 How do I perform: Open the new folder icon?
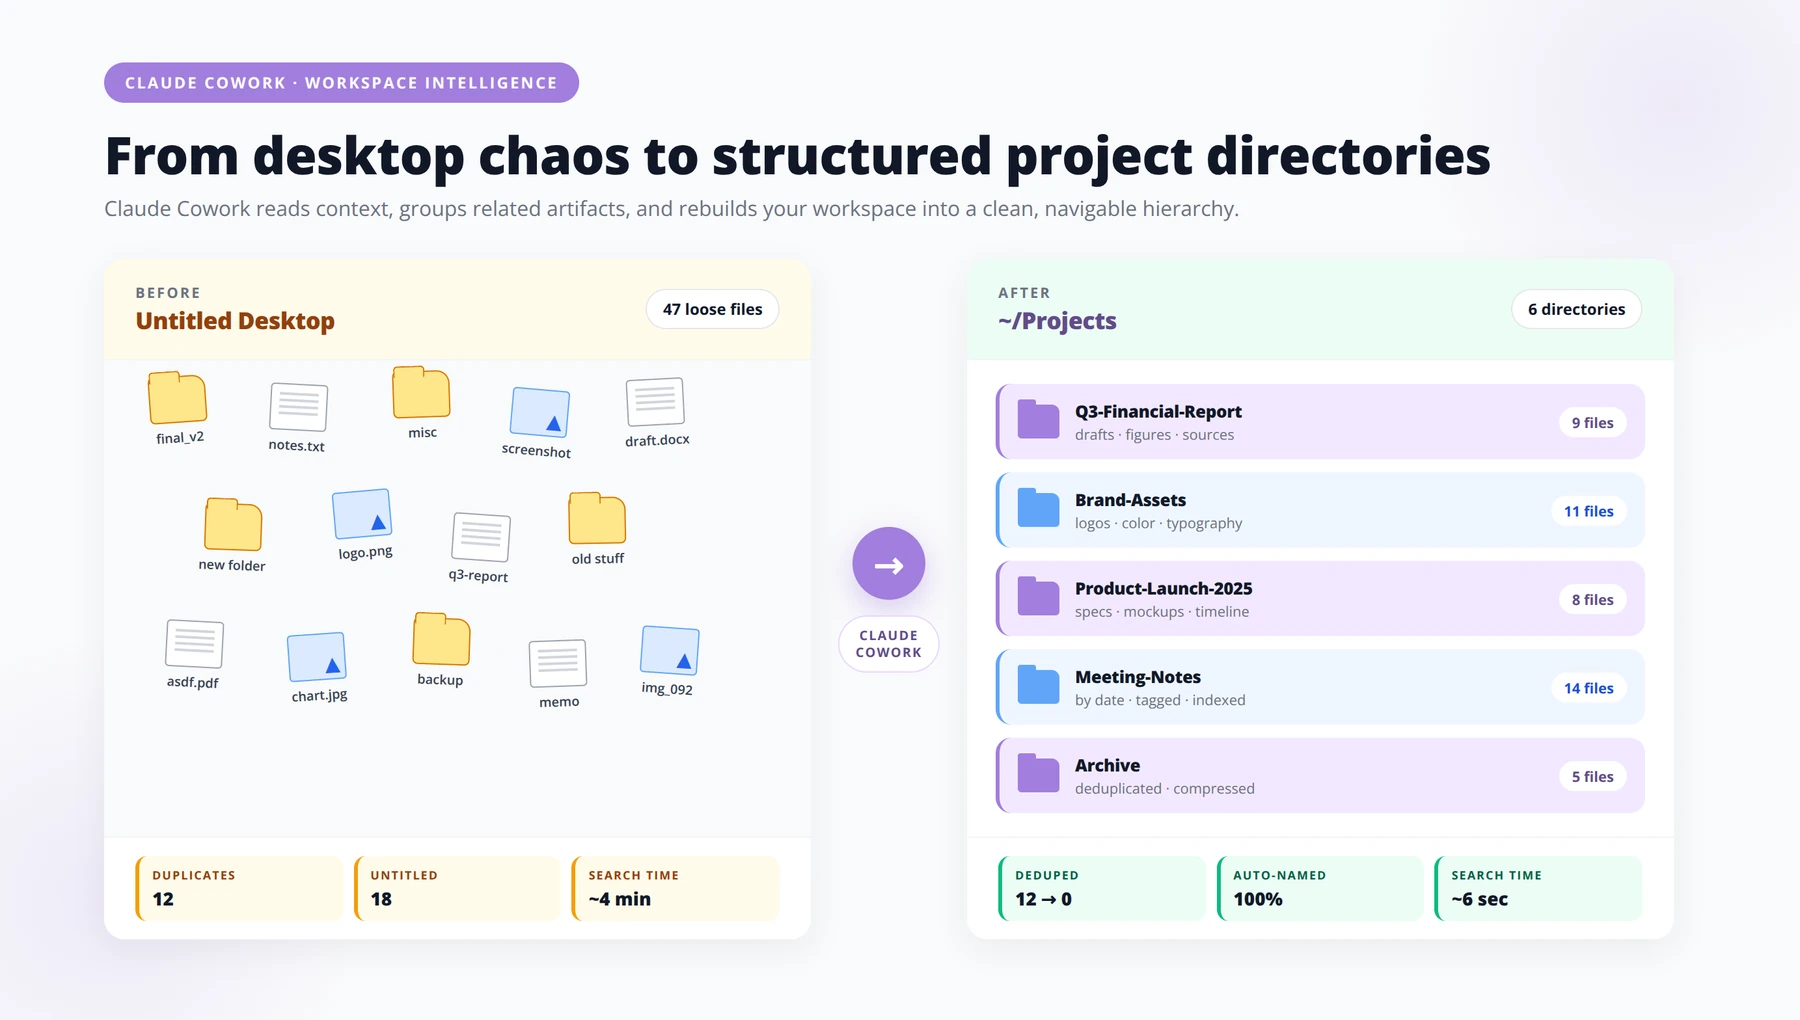pos(233,524)
